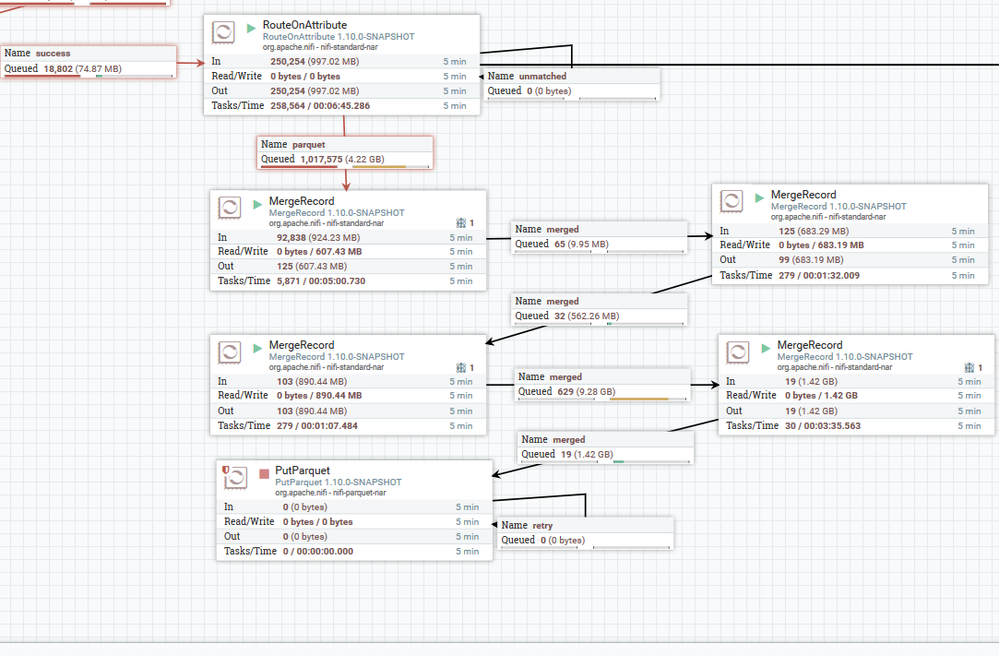Screen dimensions: 999x656
Task: Click PutParquet's red stopped status icon
Action: click(264, 474)
